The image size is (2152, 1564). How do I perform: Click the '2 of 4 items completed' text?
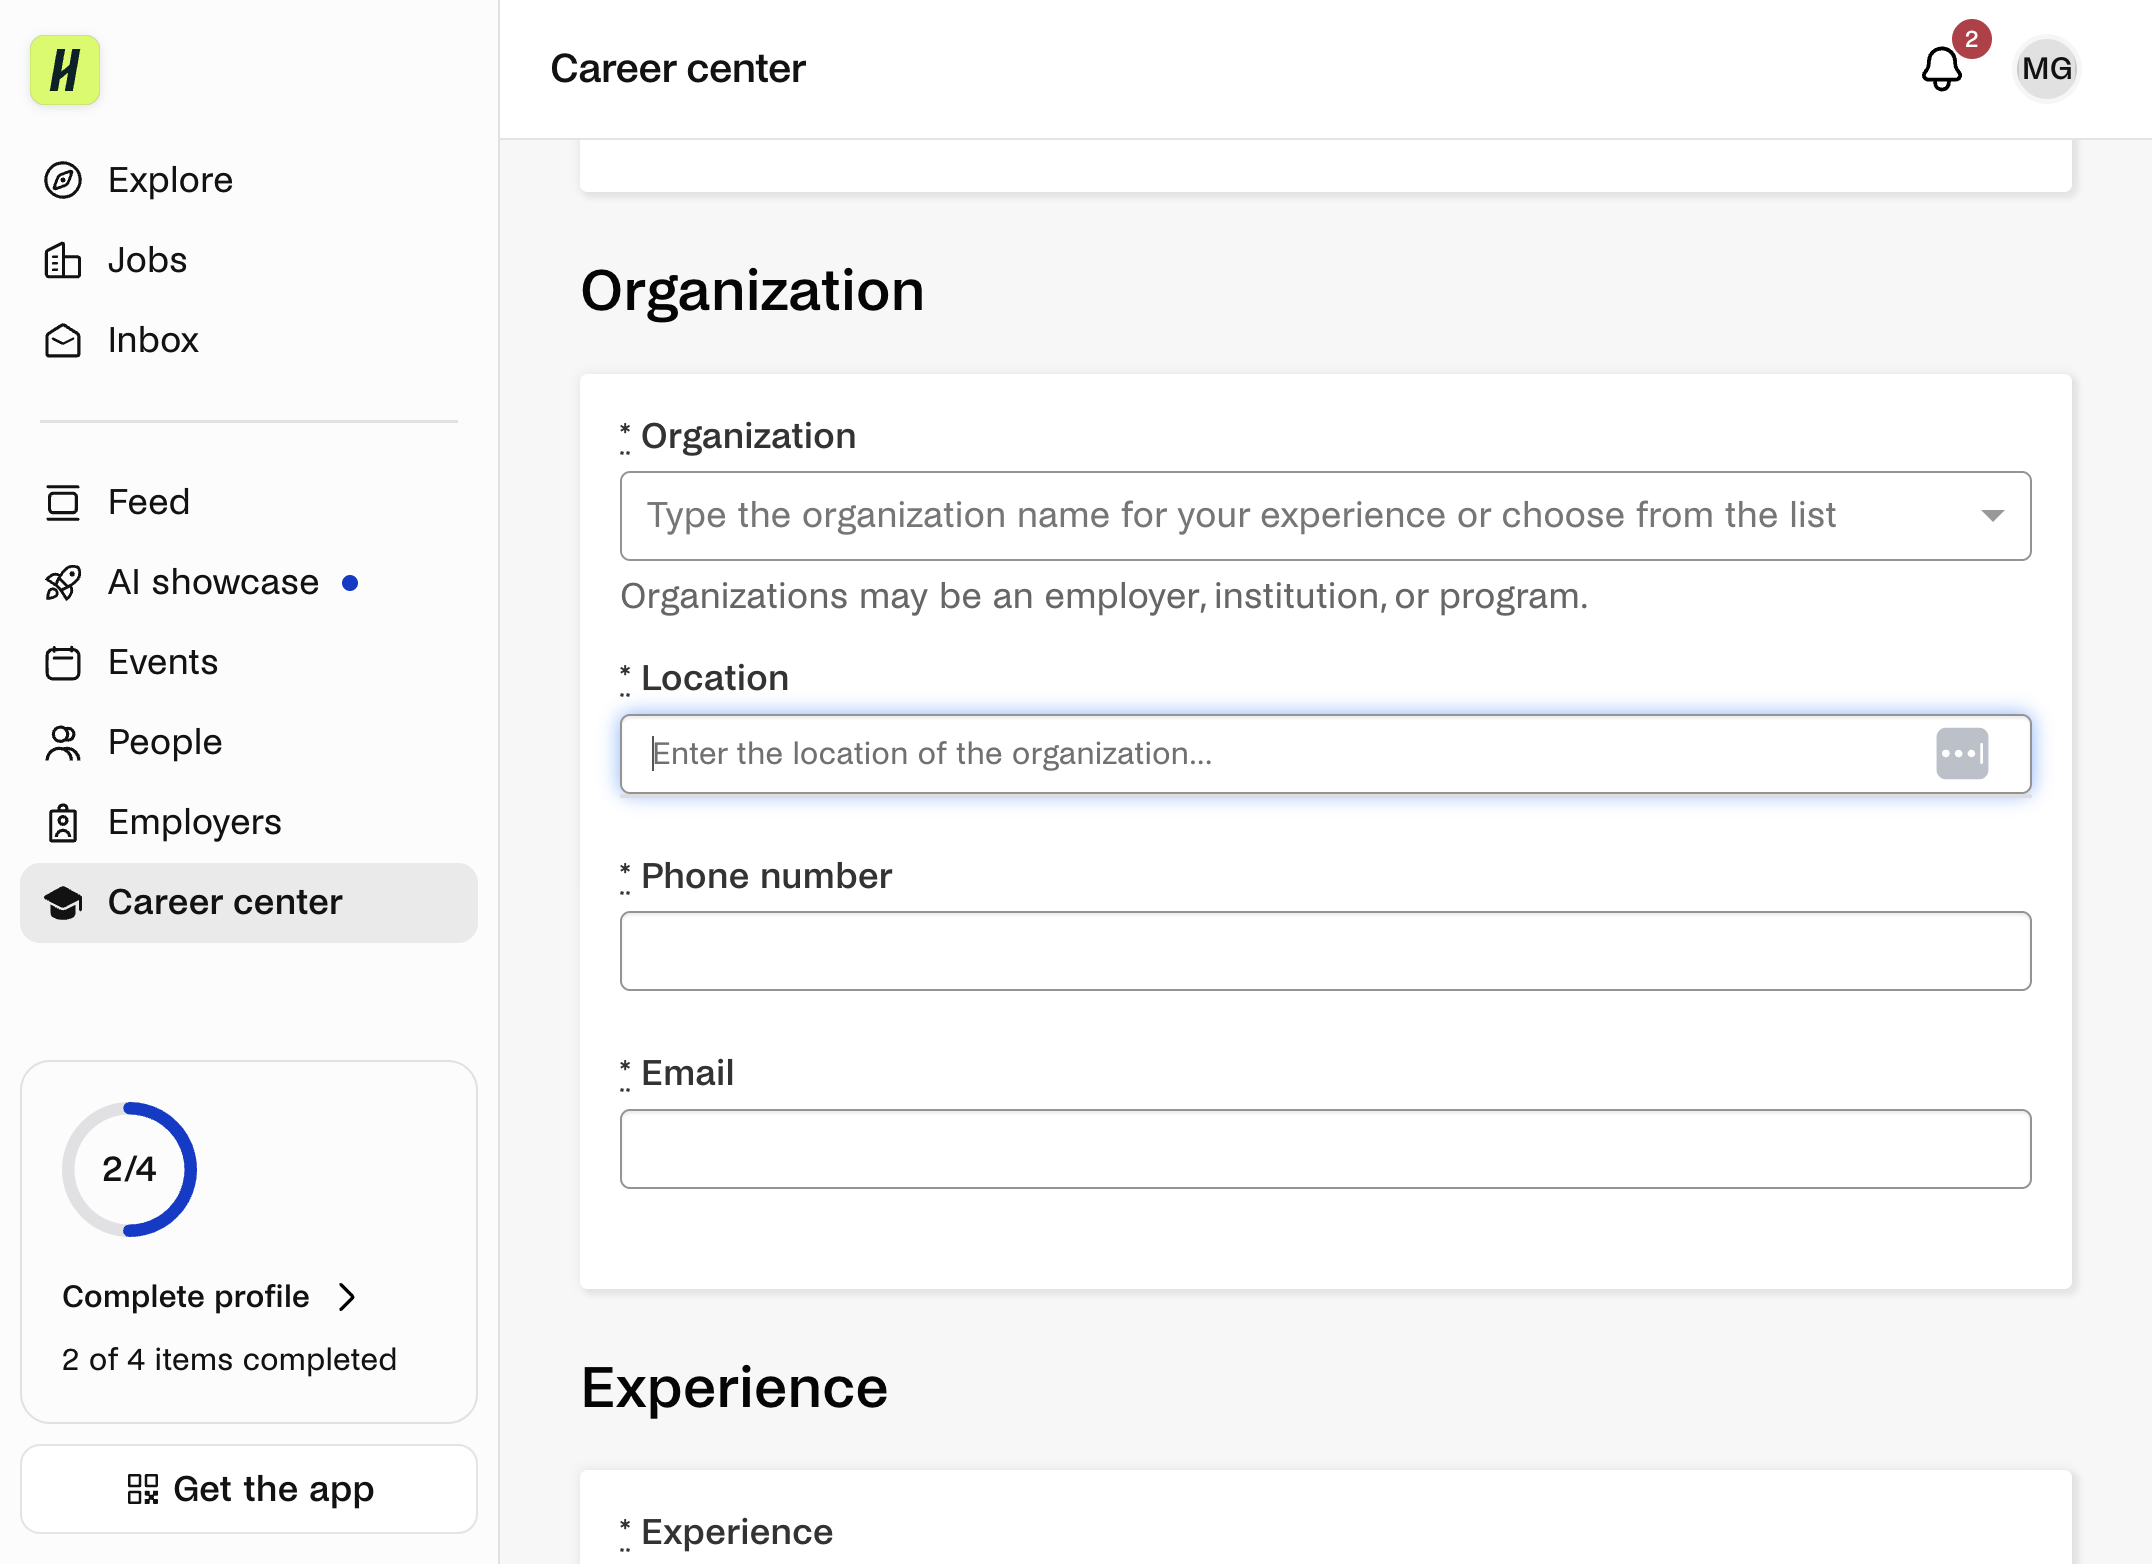(229, 1360)
